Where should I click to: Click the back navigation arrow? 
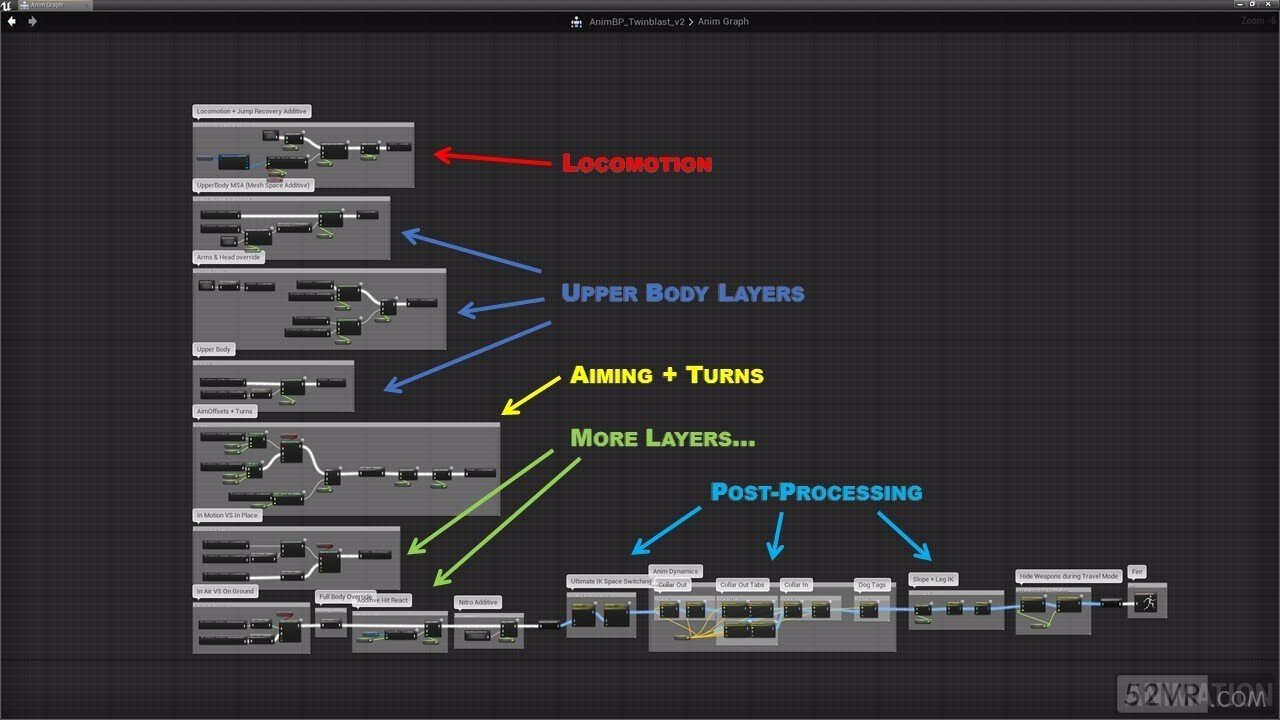click(12, 21)
